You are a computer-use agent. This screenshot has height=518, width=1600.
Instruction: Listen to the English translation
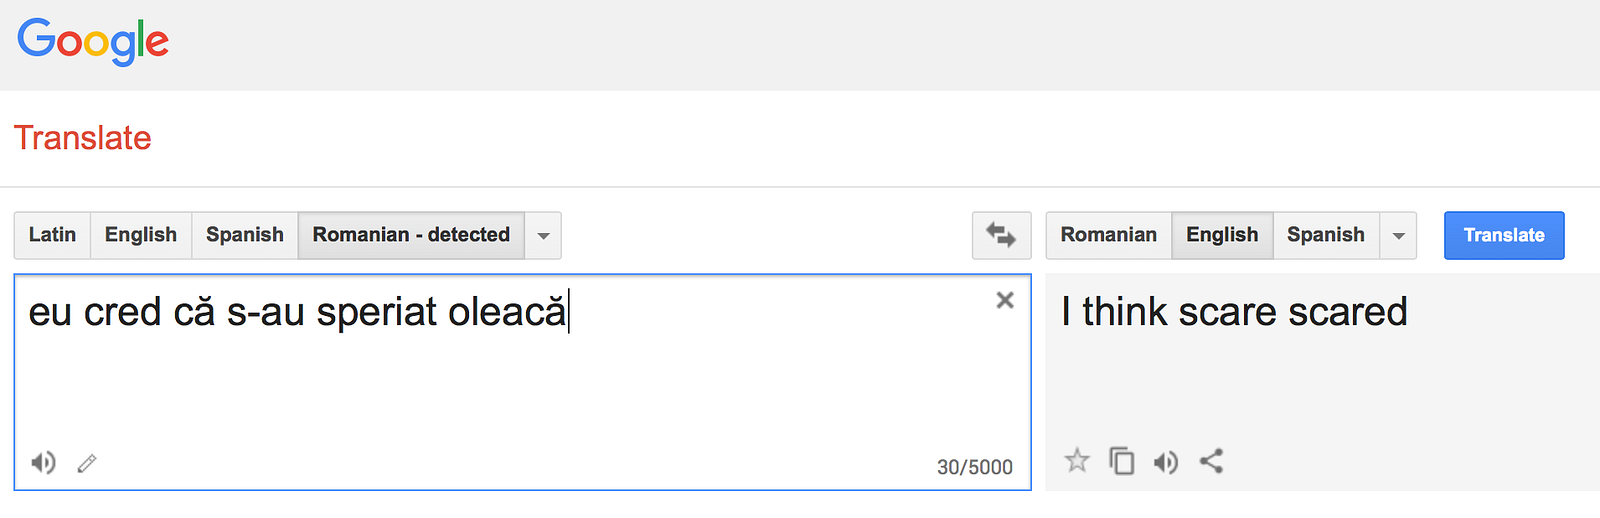1166,462
